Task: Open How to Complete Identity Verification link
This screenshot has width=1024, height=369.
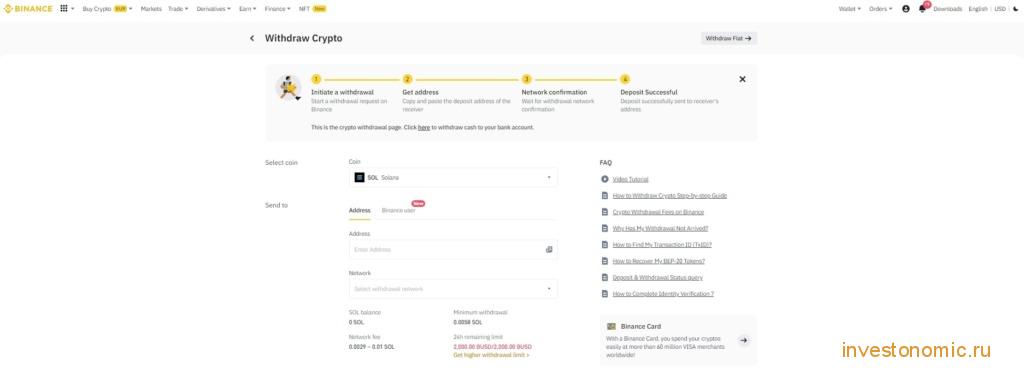Action: coord(663,294)
